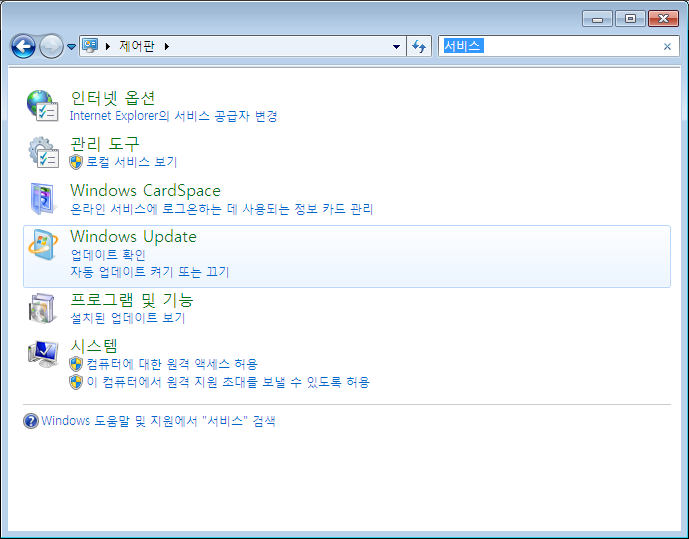Image resolution: width=689 pixels, height=539 pixels.
Task: Click shield icon beside 컴퓨터에 대한 원격 액세스 허용
Action: (76, 364)
